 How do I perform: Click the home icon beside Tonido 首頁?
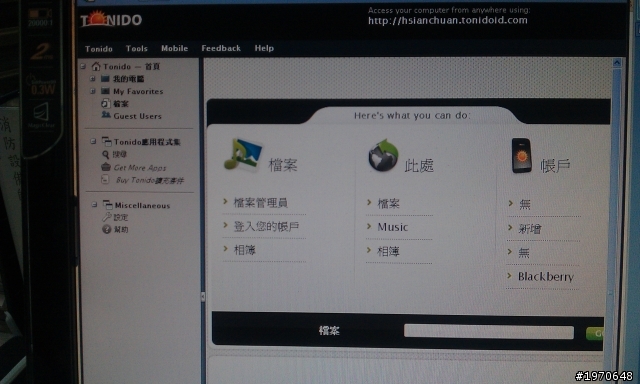96,66
